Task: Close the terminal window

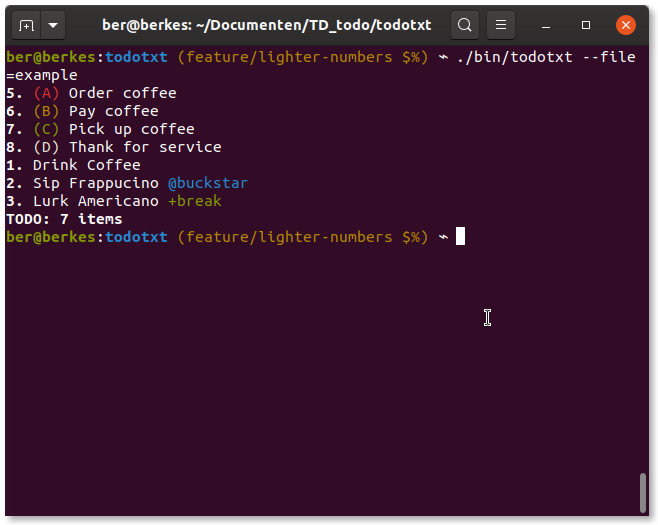Action: pos(626,25)
